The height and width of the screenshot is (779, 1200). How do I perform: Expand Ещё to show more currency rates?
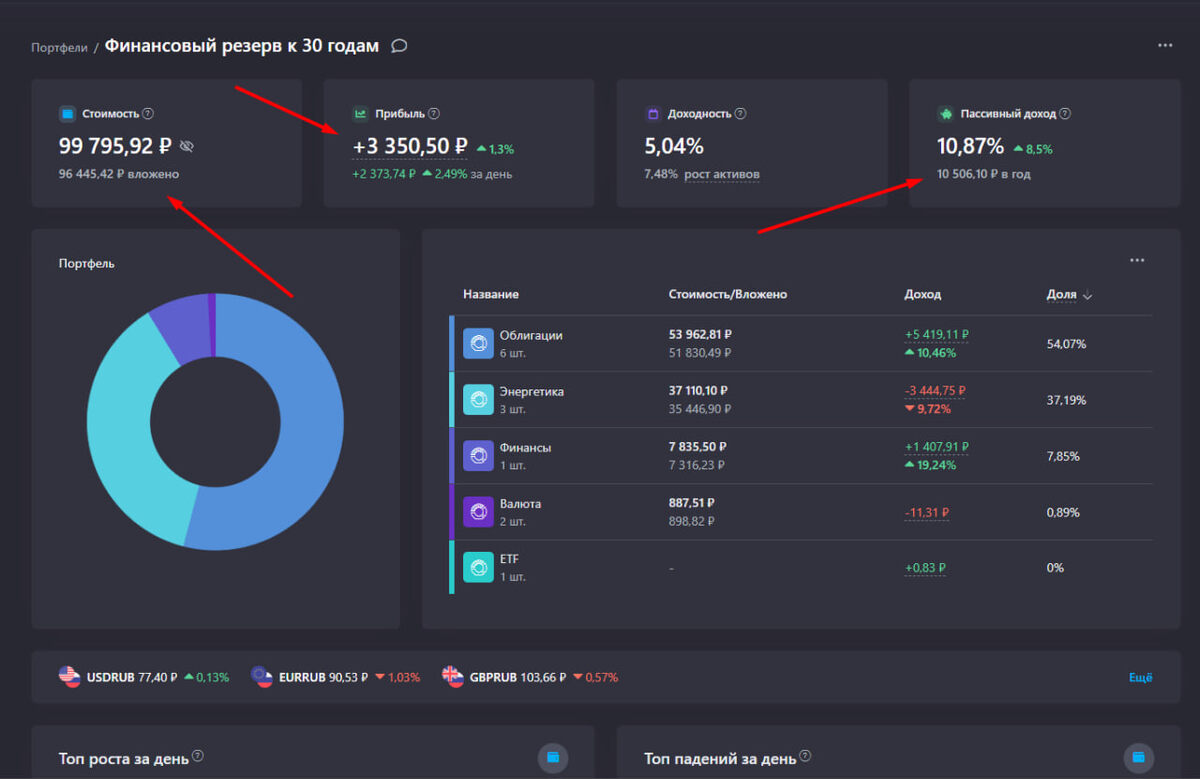tap(1139, 677)
